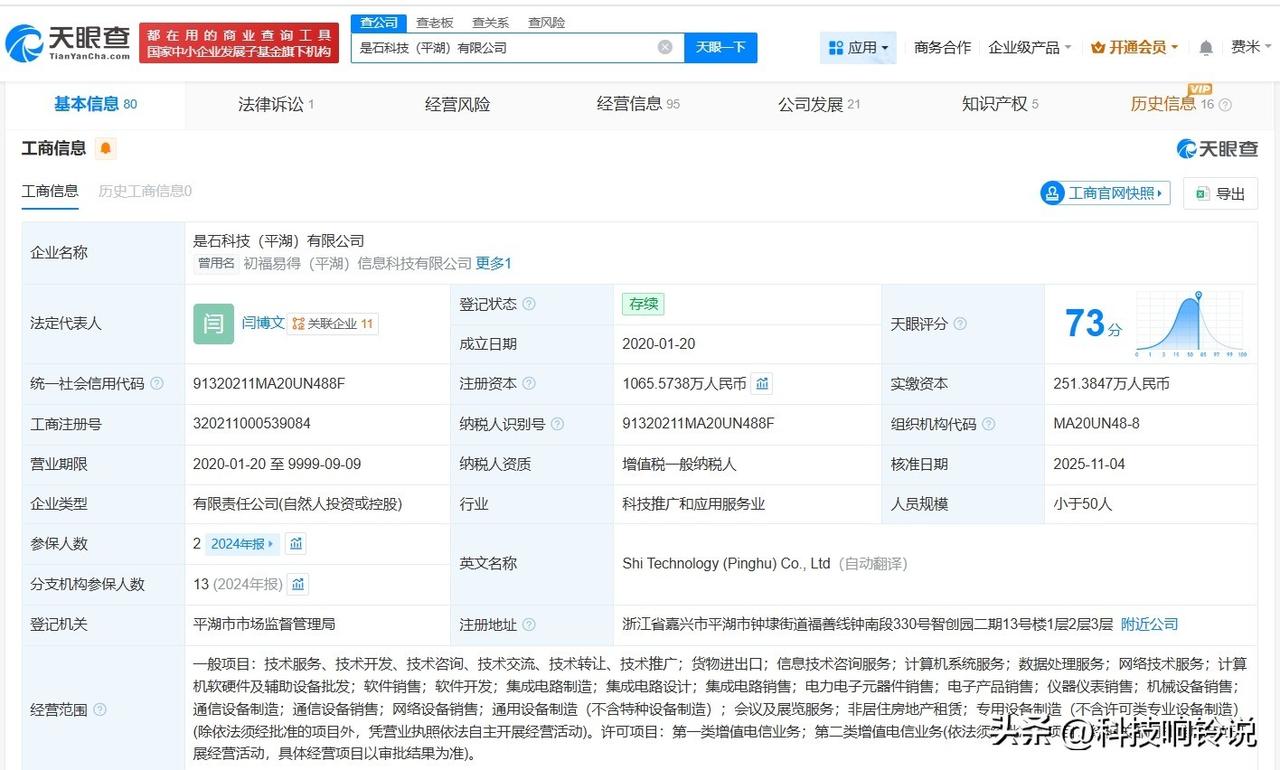Click the Tianyancha logo

(68, 43)
